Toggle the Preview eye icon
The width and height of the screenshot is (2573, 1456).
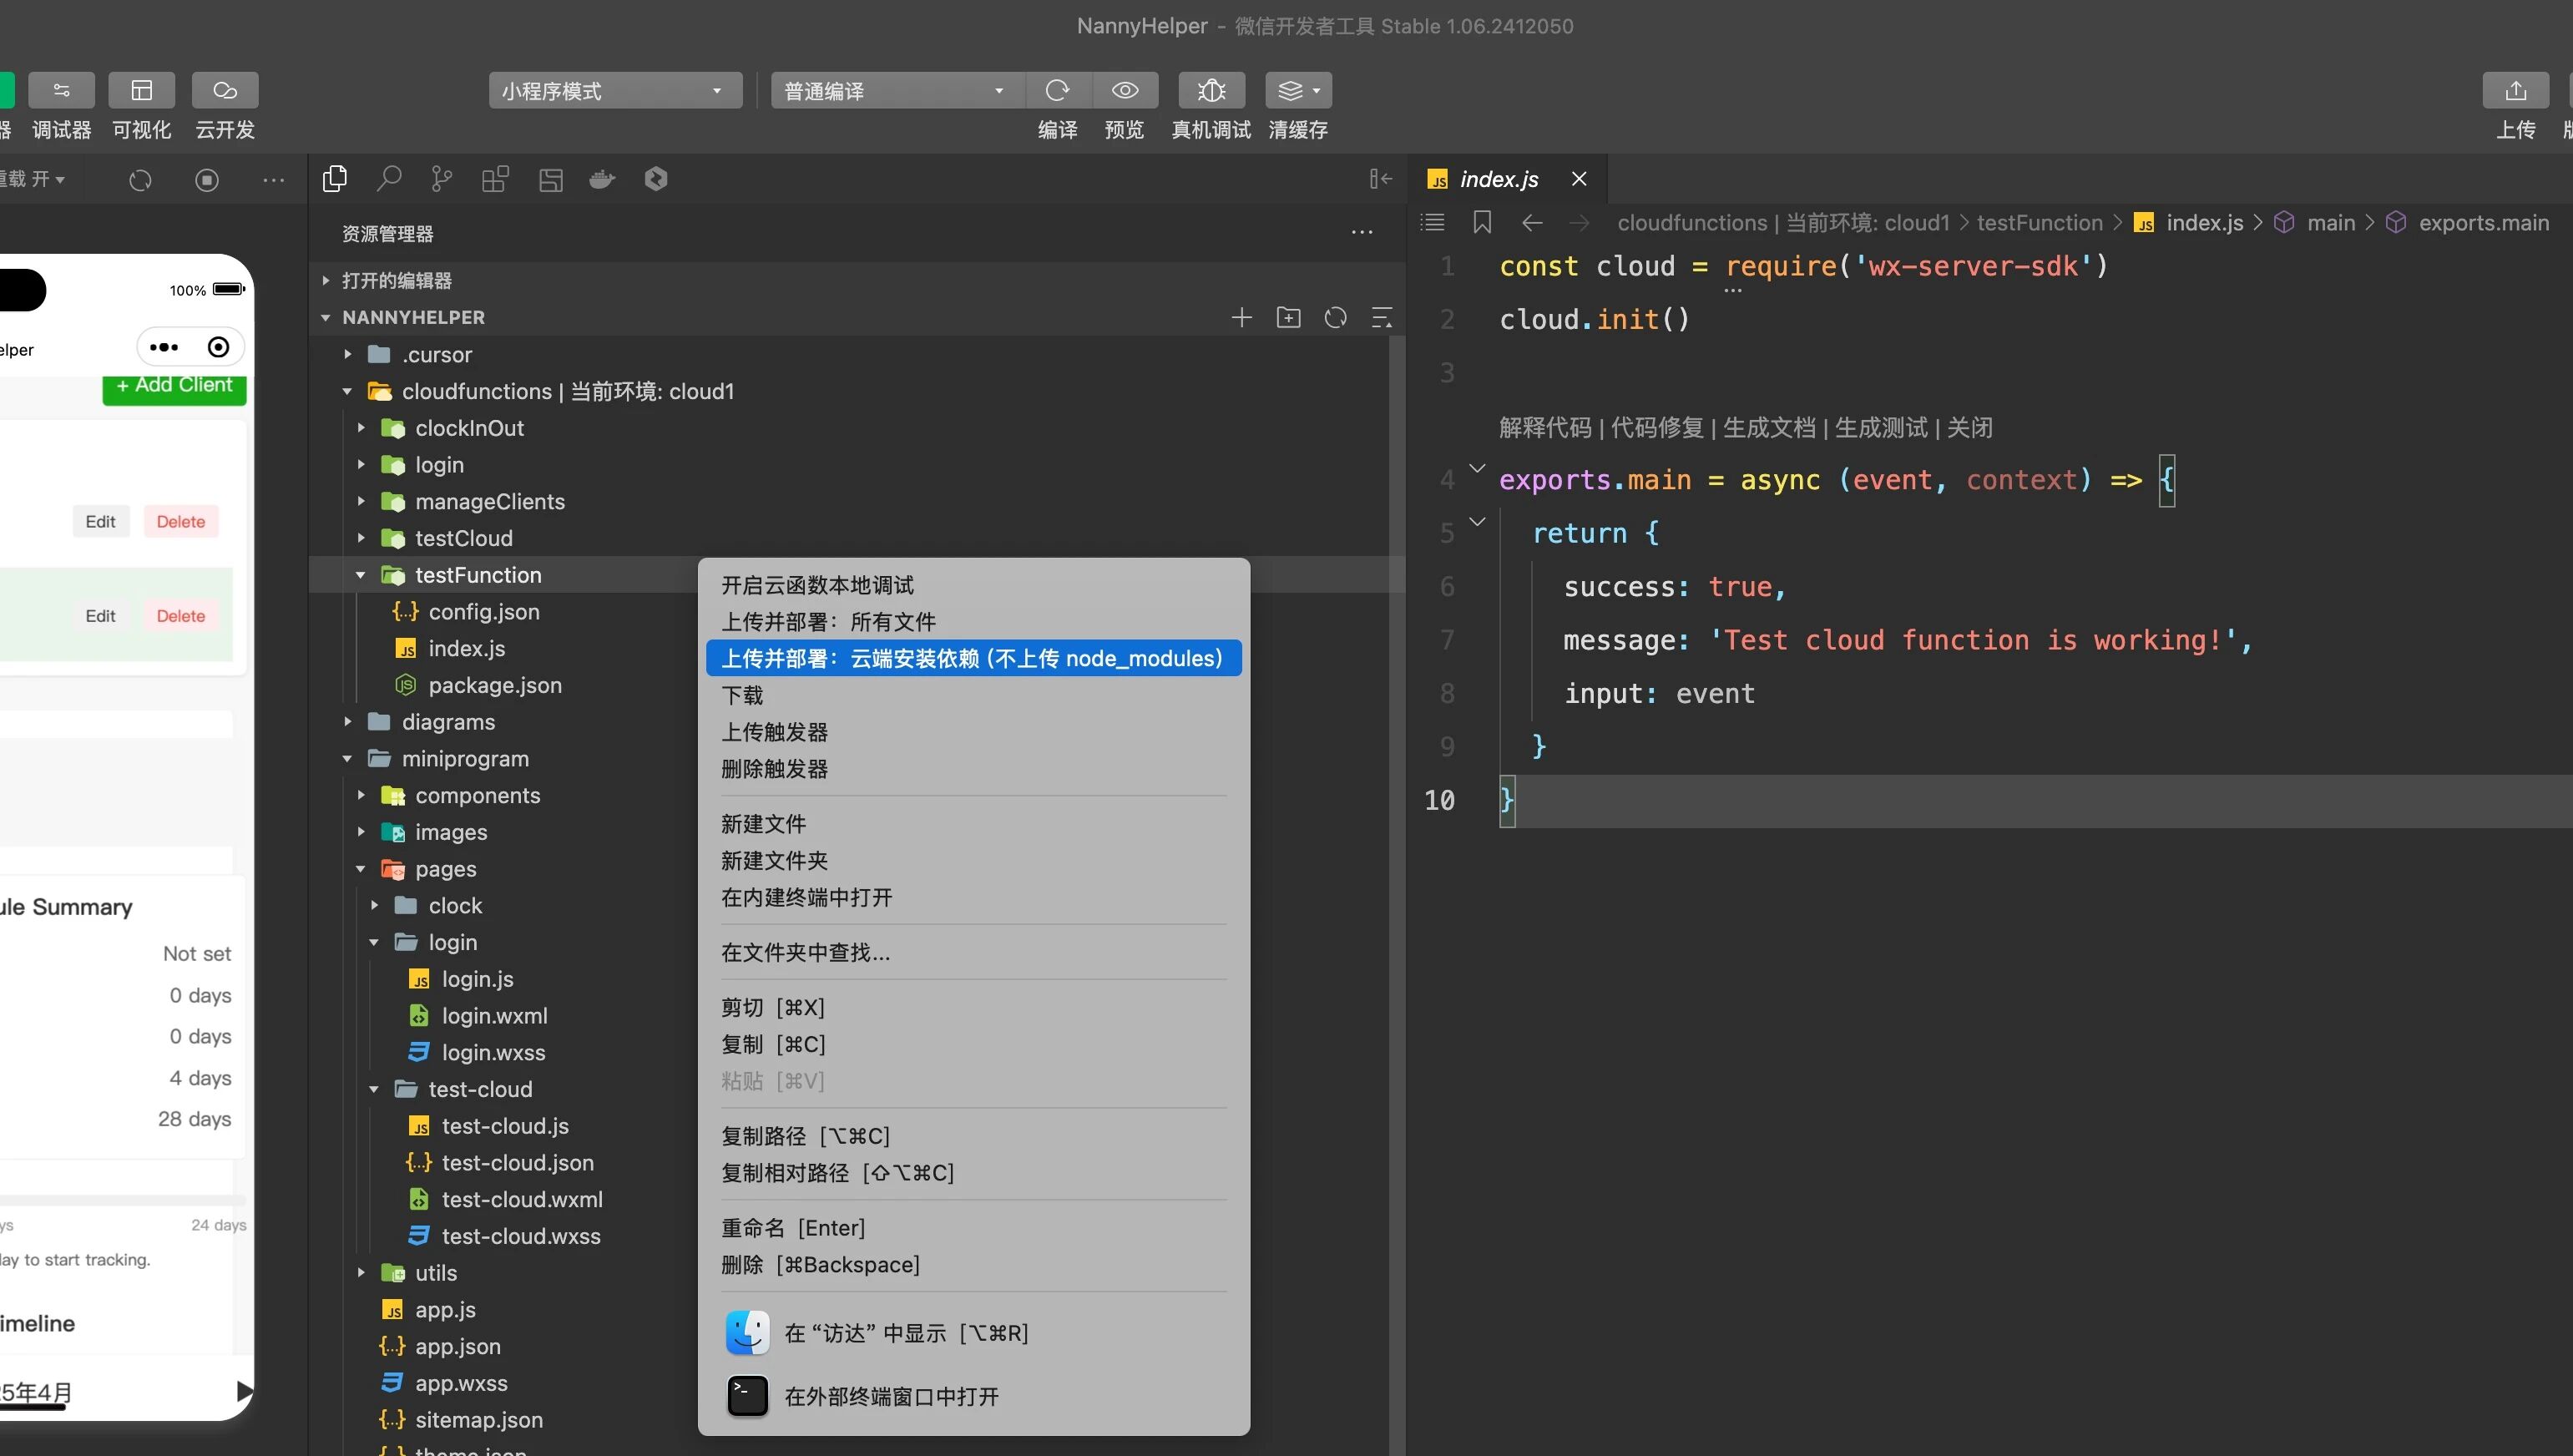pyautogui.click(x=1124, y=91)
